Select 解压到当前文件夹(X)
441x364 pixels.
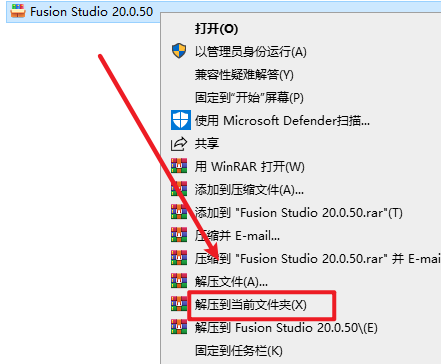click(x=251, y=305)
